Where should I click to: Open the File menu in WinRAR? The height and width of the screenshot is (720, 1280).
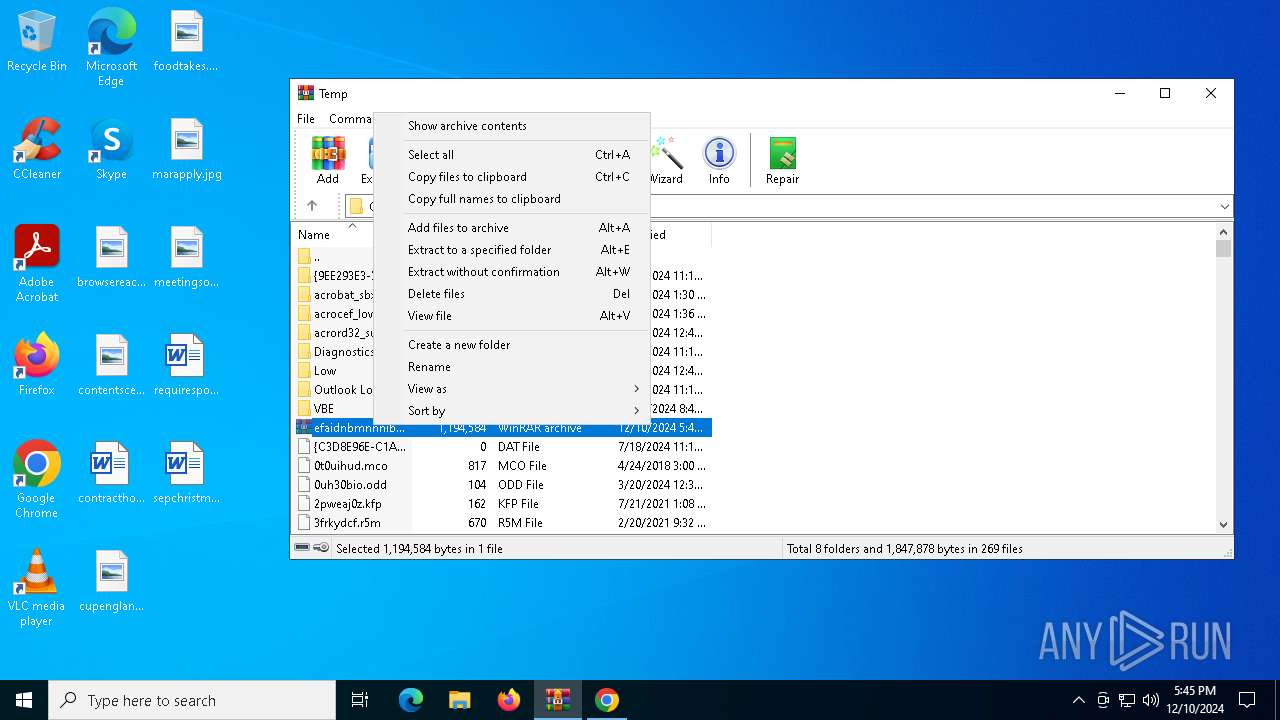306,119
